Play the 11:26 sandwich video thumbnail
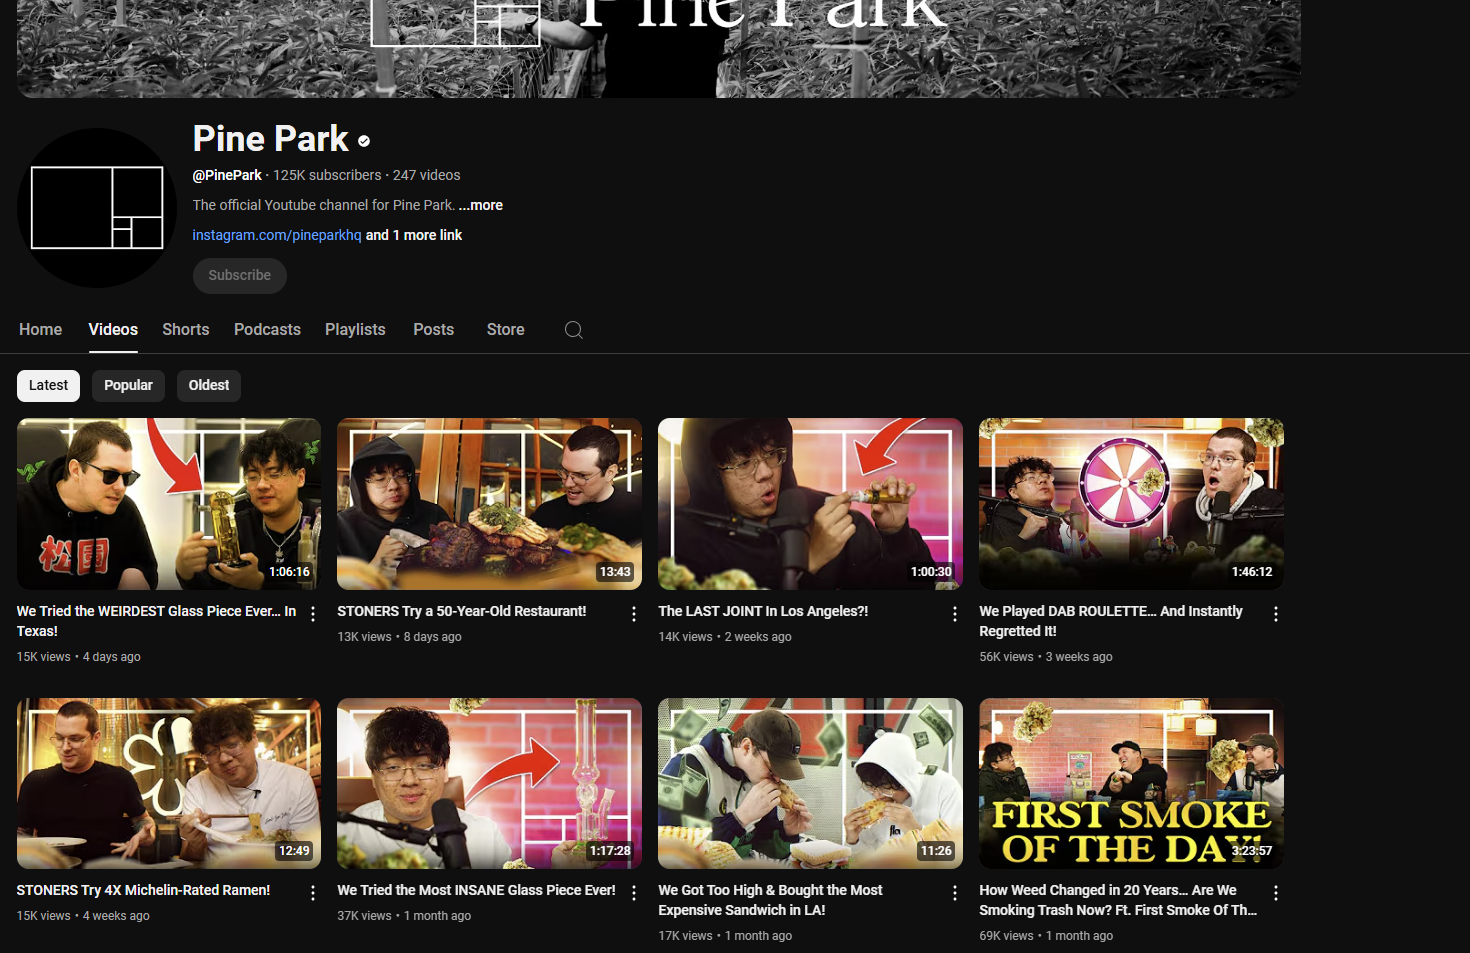1470x953 pixels. 810,784
